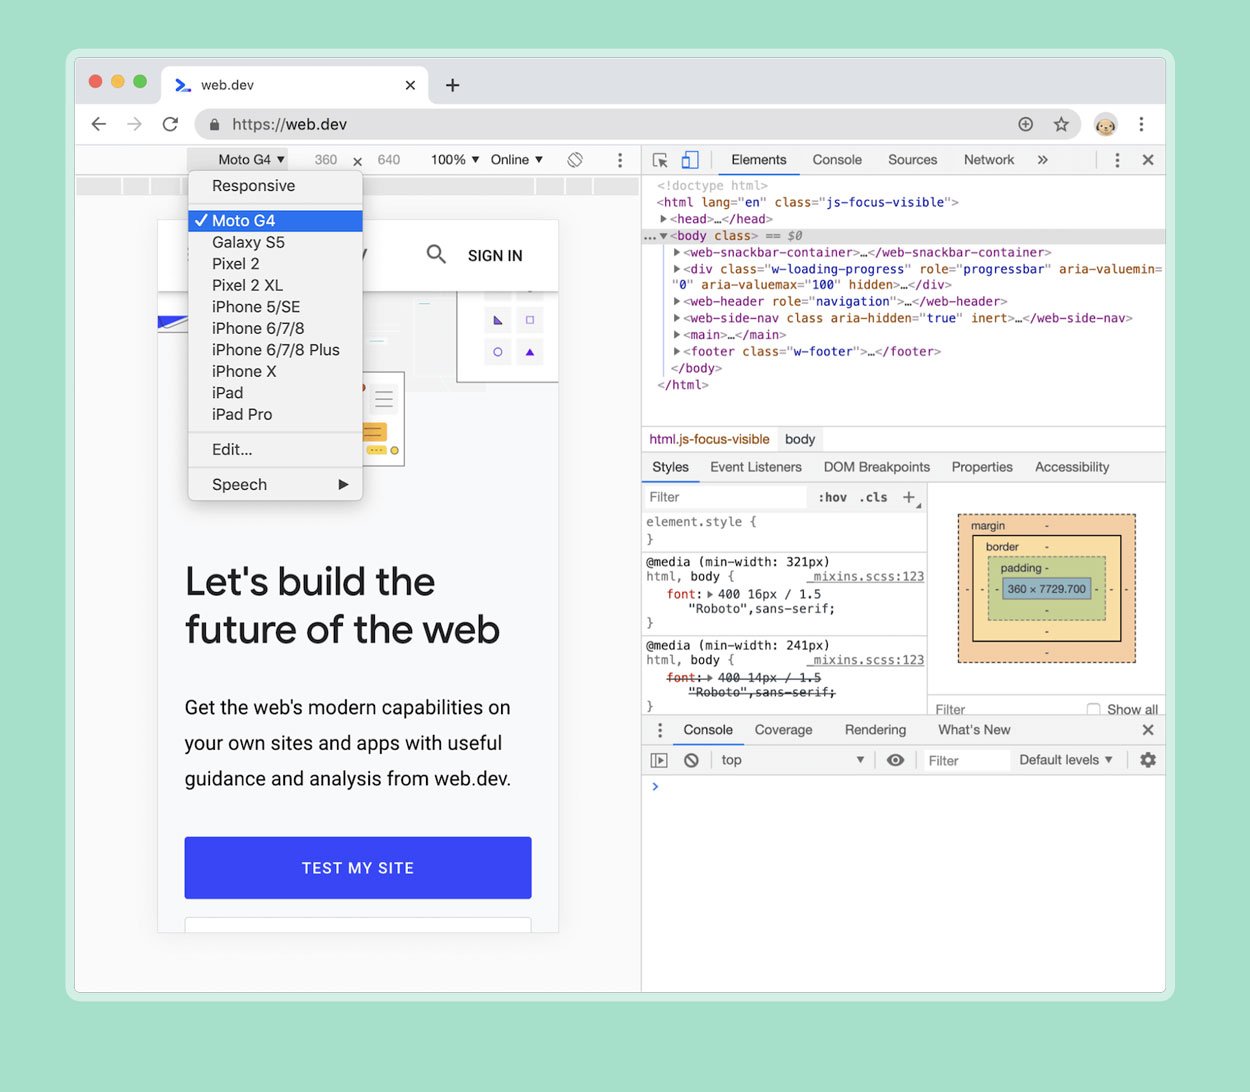
Task: Open the Chrome three-dot menu
Action: [1141, 124]
